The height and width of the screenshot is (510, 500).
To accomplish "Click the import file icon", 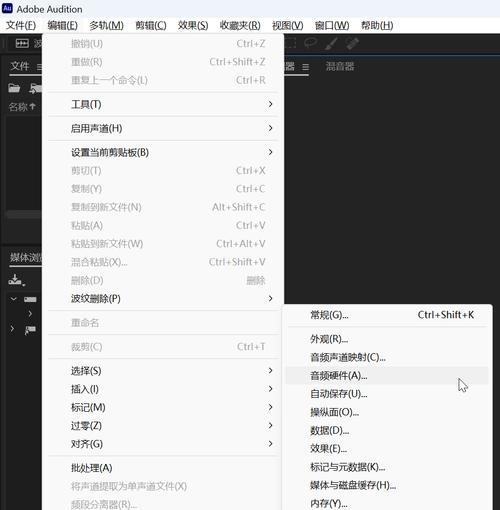I will tap(35, 88).
